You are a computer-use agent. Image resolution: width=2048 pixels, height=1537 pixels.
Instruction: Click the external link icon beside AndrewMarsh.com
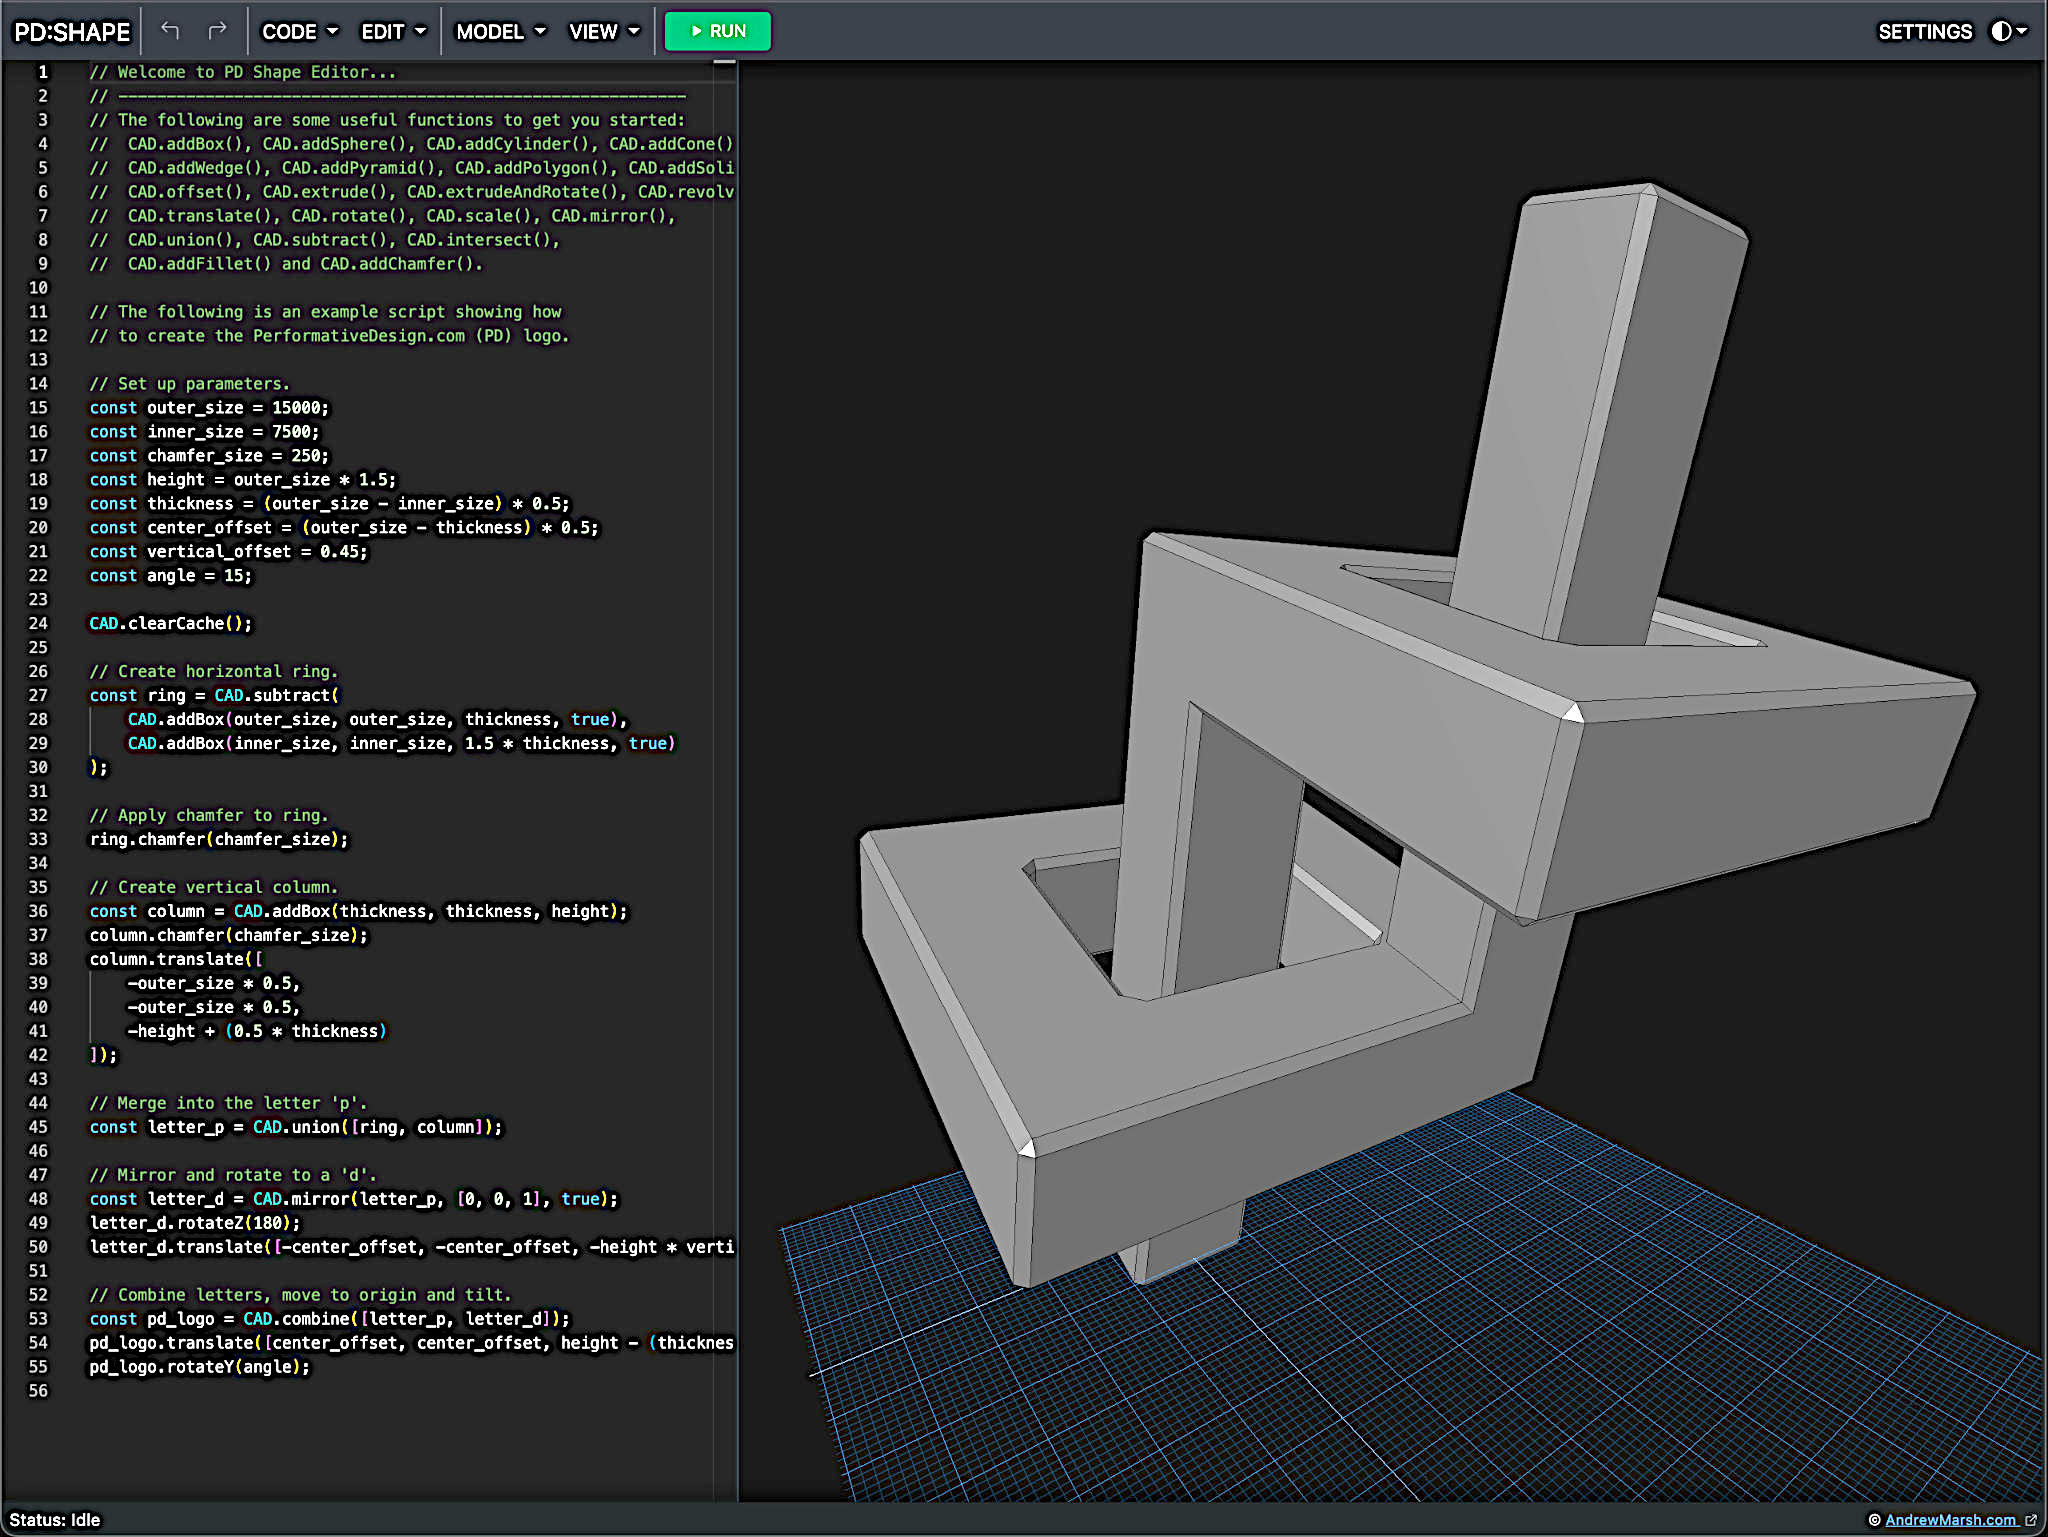2031,1520
